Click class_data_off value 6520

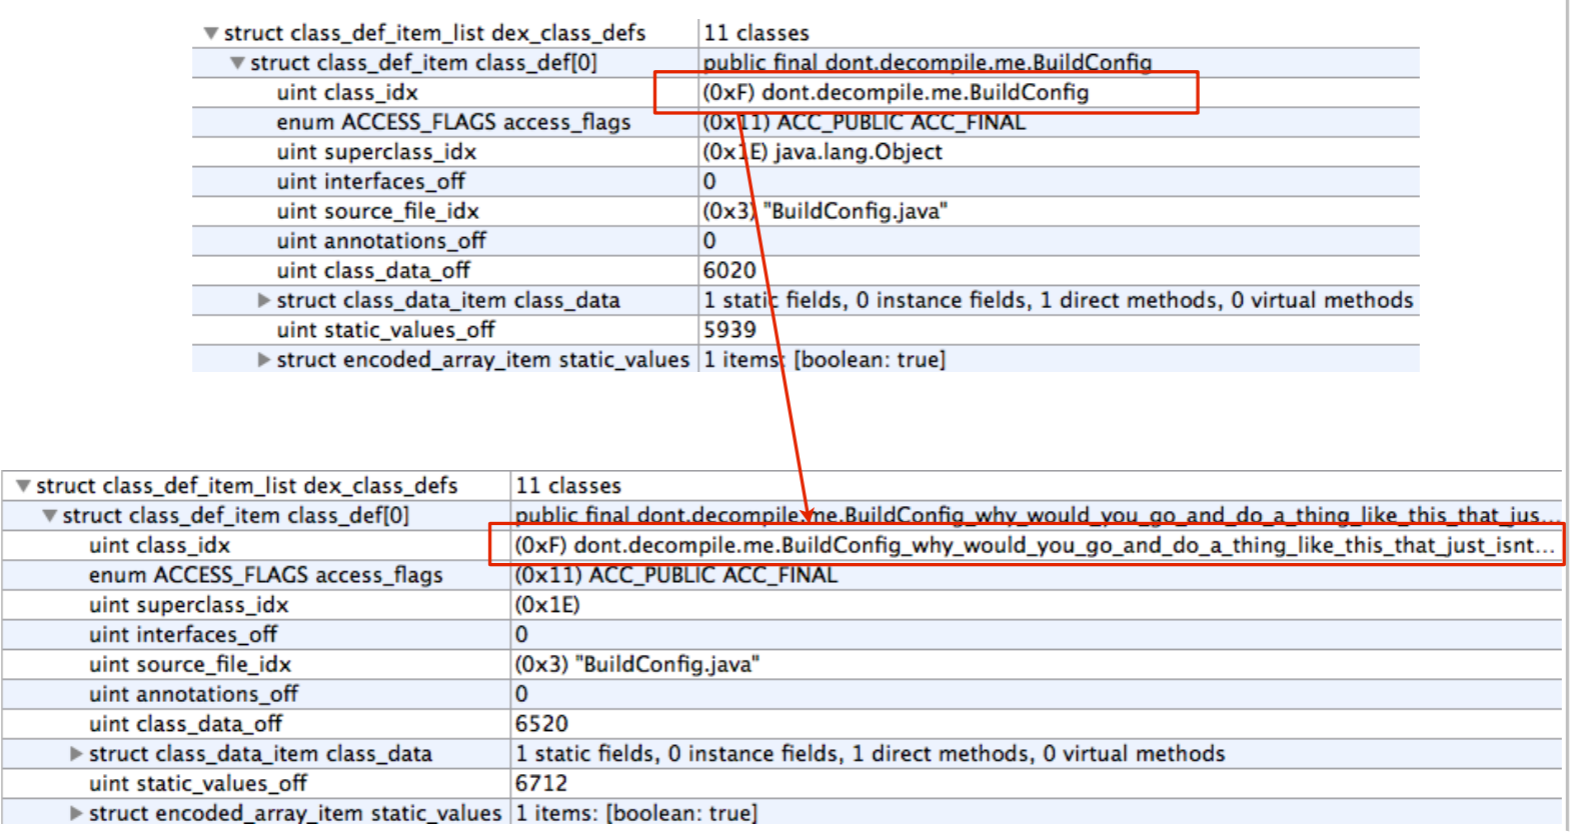click(x=541, y=724)
